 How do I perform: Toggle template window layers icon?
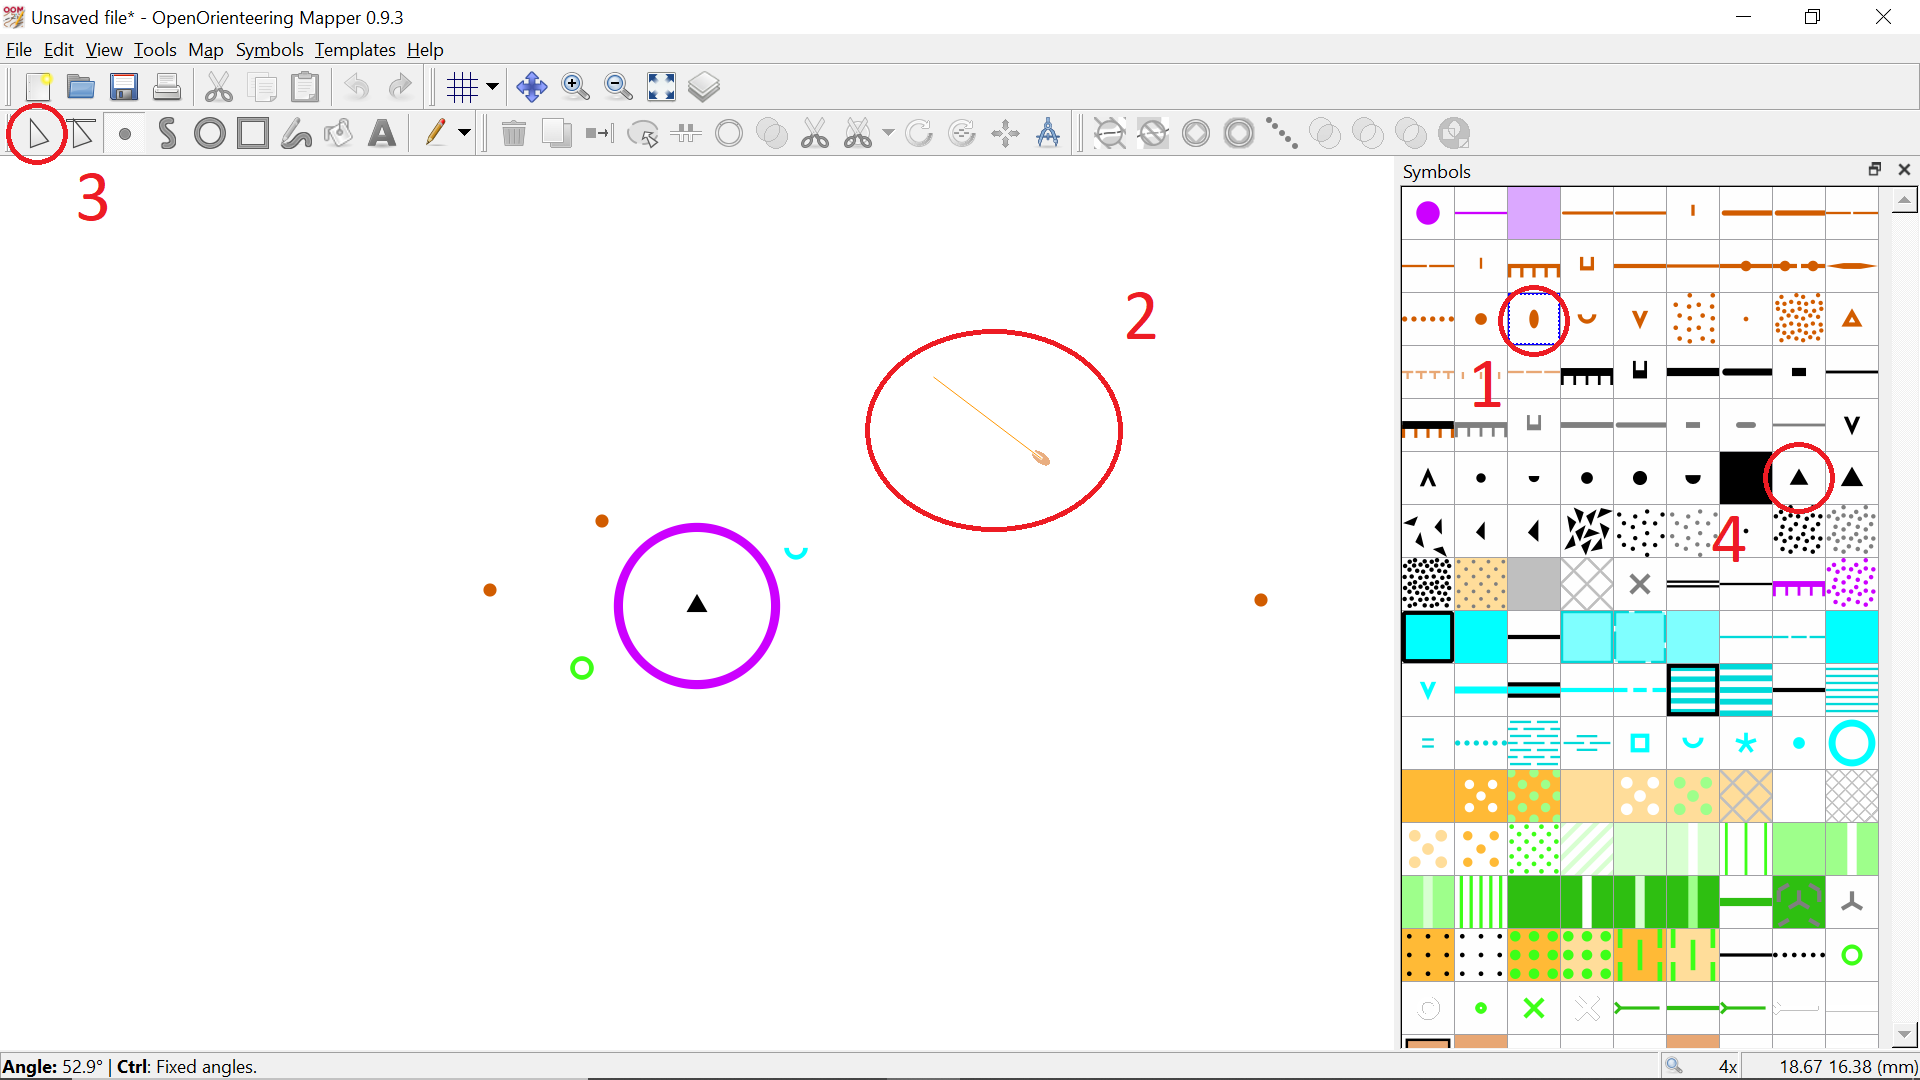tap(704, 87)
